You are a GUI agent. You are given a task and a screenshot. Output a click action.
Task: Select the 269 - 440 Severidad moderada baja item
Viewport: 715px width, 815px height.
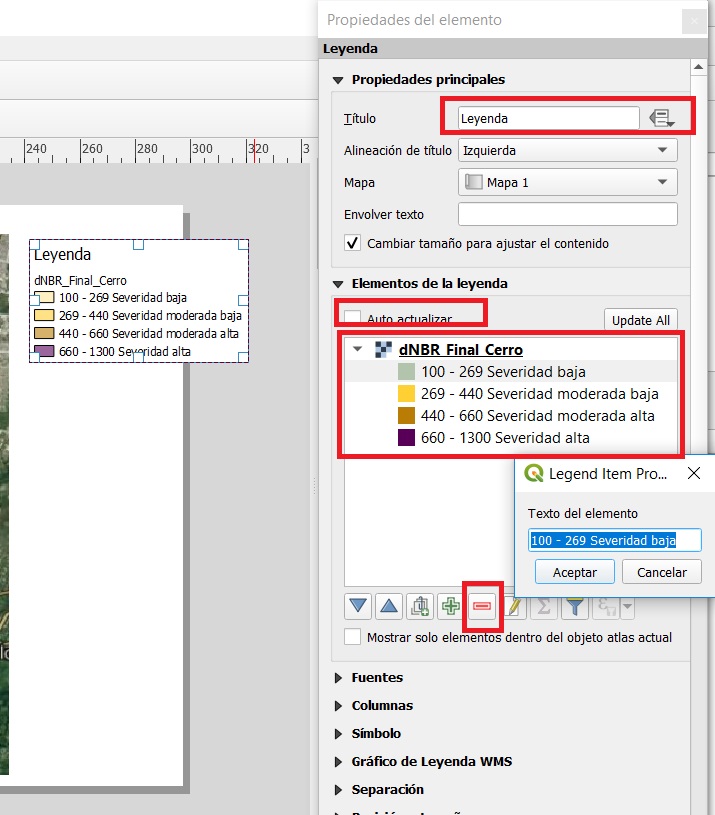tap(539, 394)
